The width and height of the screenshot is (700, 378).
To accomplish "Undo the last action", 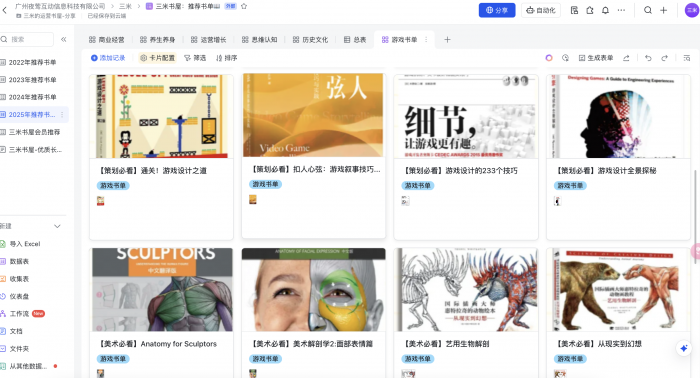I will click(x=648, y=58).
